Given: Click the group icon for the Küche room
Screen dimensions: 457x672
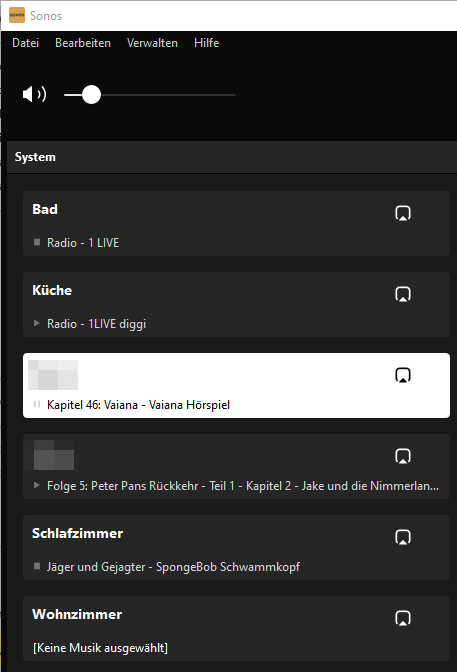Looking at the screenshot, I should pyautogui.click(x=403, y=294).
